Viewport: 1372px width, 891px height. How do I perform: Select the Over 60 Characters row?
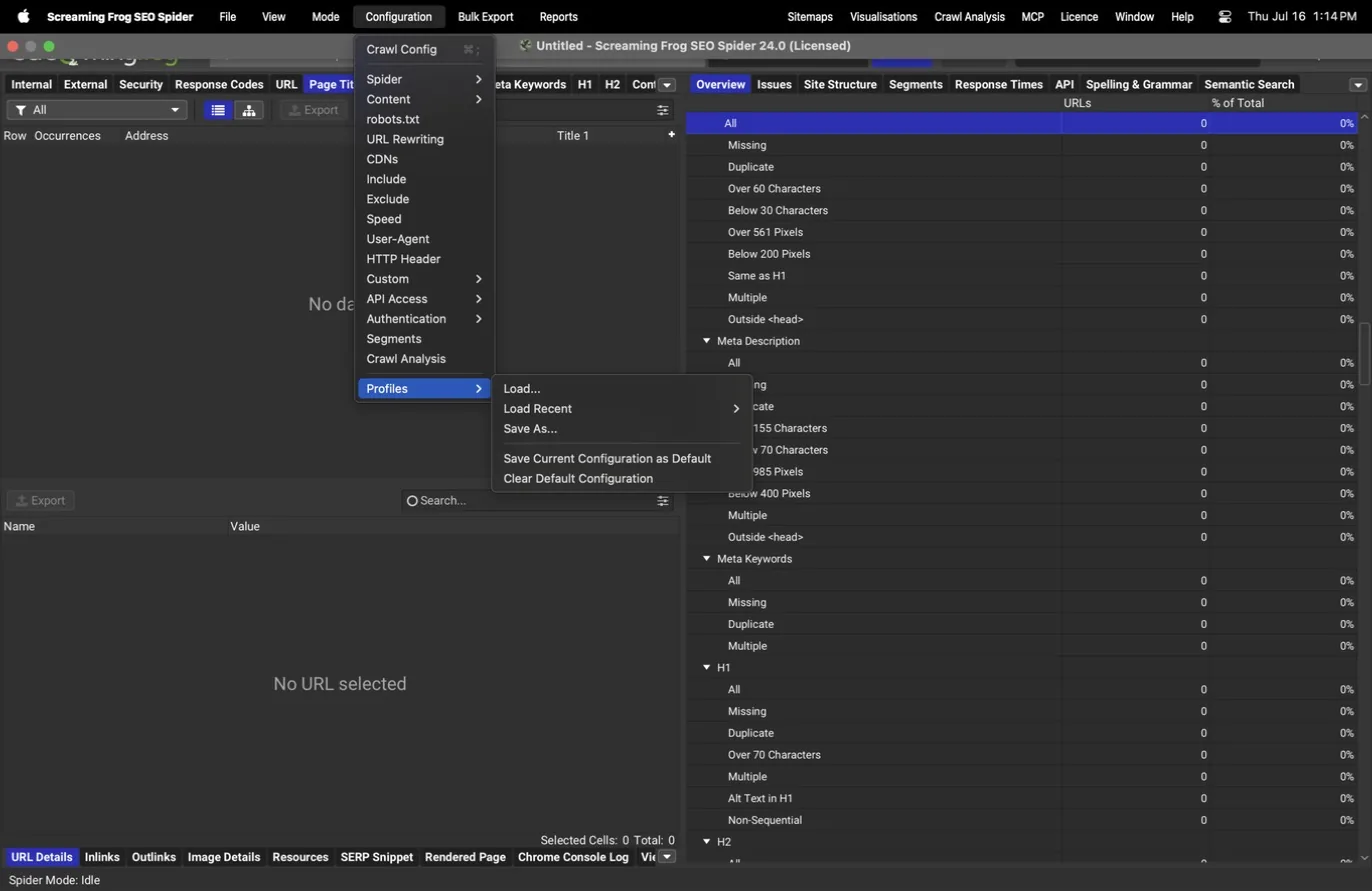point(1021,189)
